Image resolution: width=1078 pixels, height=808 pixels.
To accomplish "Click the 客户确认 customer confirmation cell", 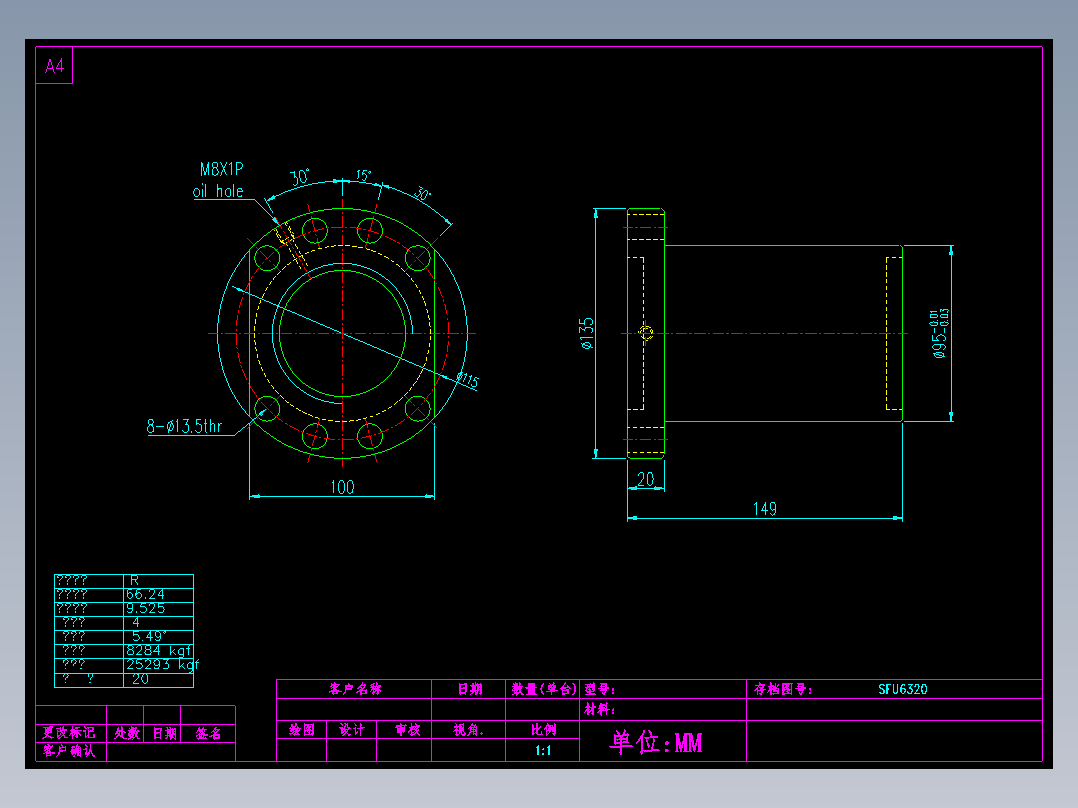I will 69,751.
